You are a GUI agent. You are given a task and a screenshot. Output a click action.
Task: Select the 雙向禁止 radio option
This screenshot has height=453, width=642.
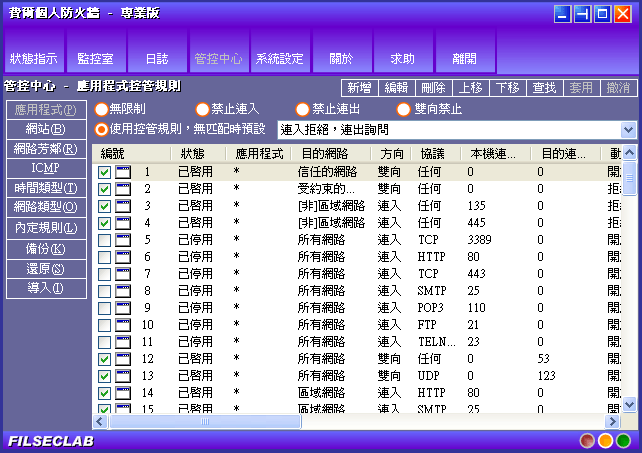(404, 109)
